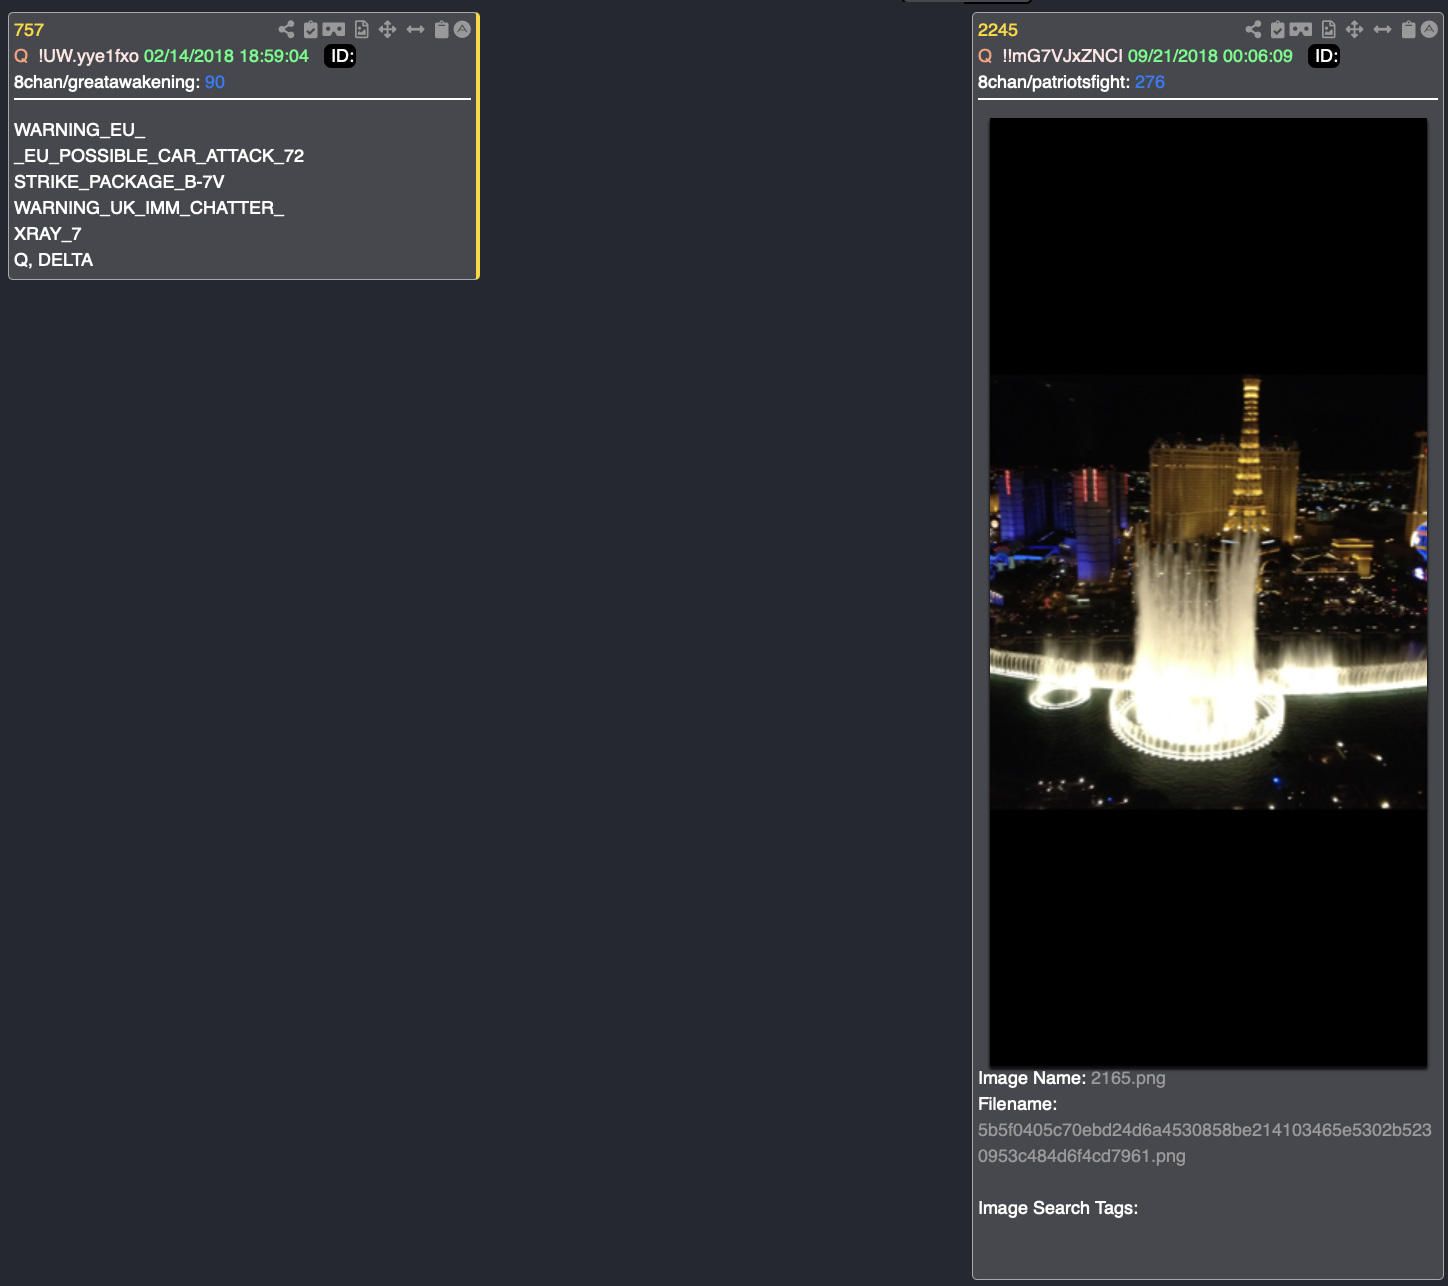Click the plain clipboard icon on post 757
Screen dimensions: 1448x1286
tap(442, 30)
